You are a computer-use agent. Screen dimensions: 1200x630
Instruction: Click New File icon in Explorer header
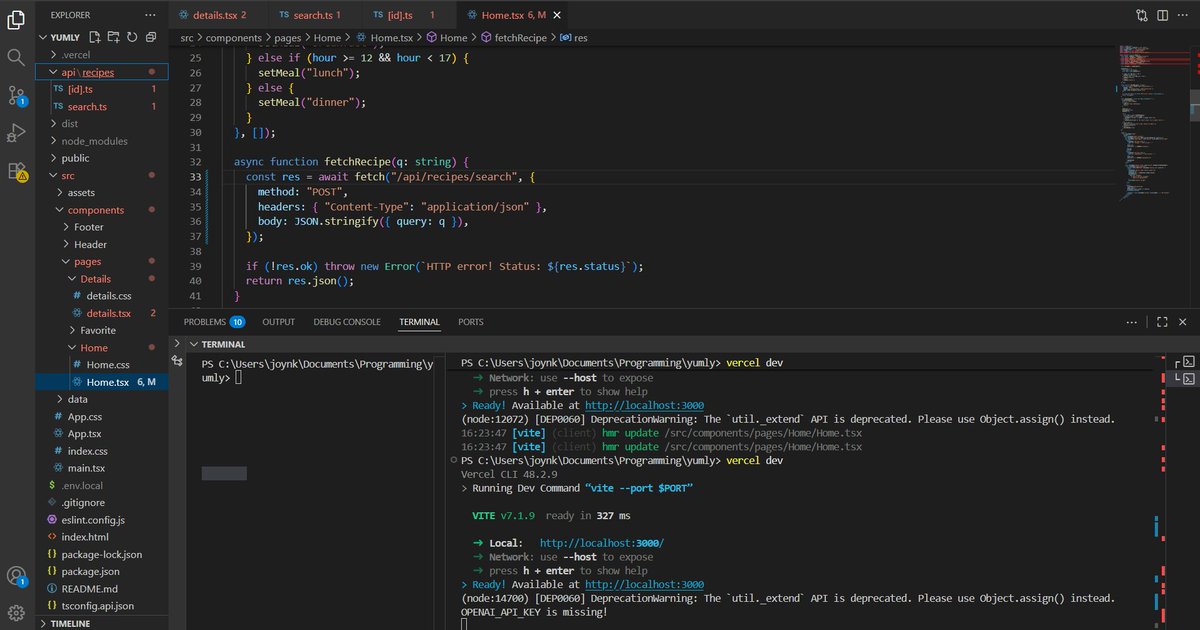(96, 37)
